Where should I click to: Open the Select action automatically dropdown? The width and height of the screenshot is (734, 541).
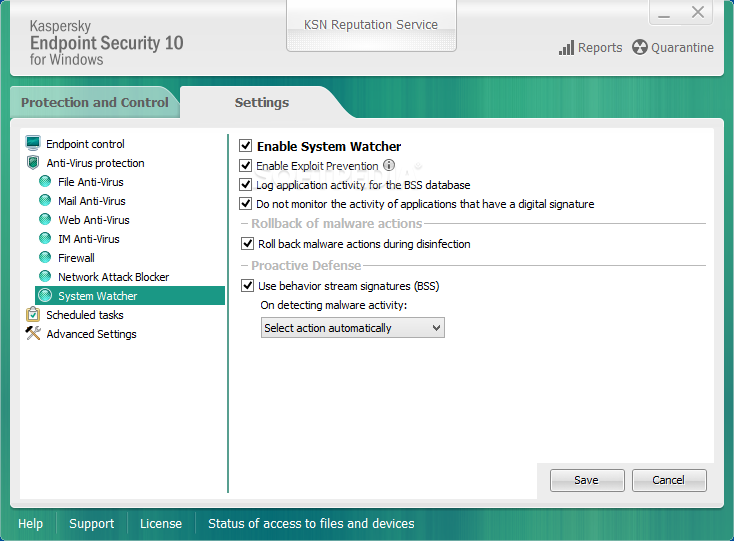[x=352, y=328]
